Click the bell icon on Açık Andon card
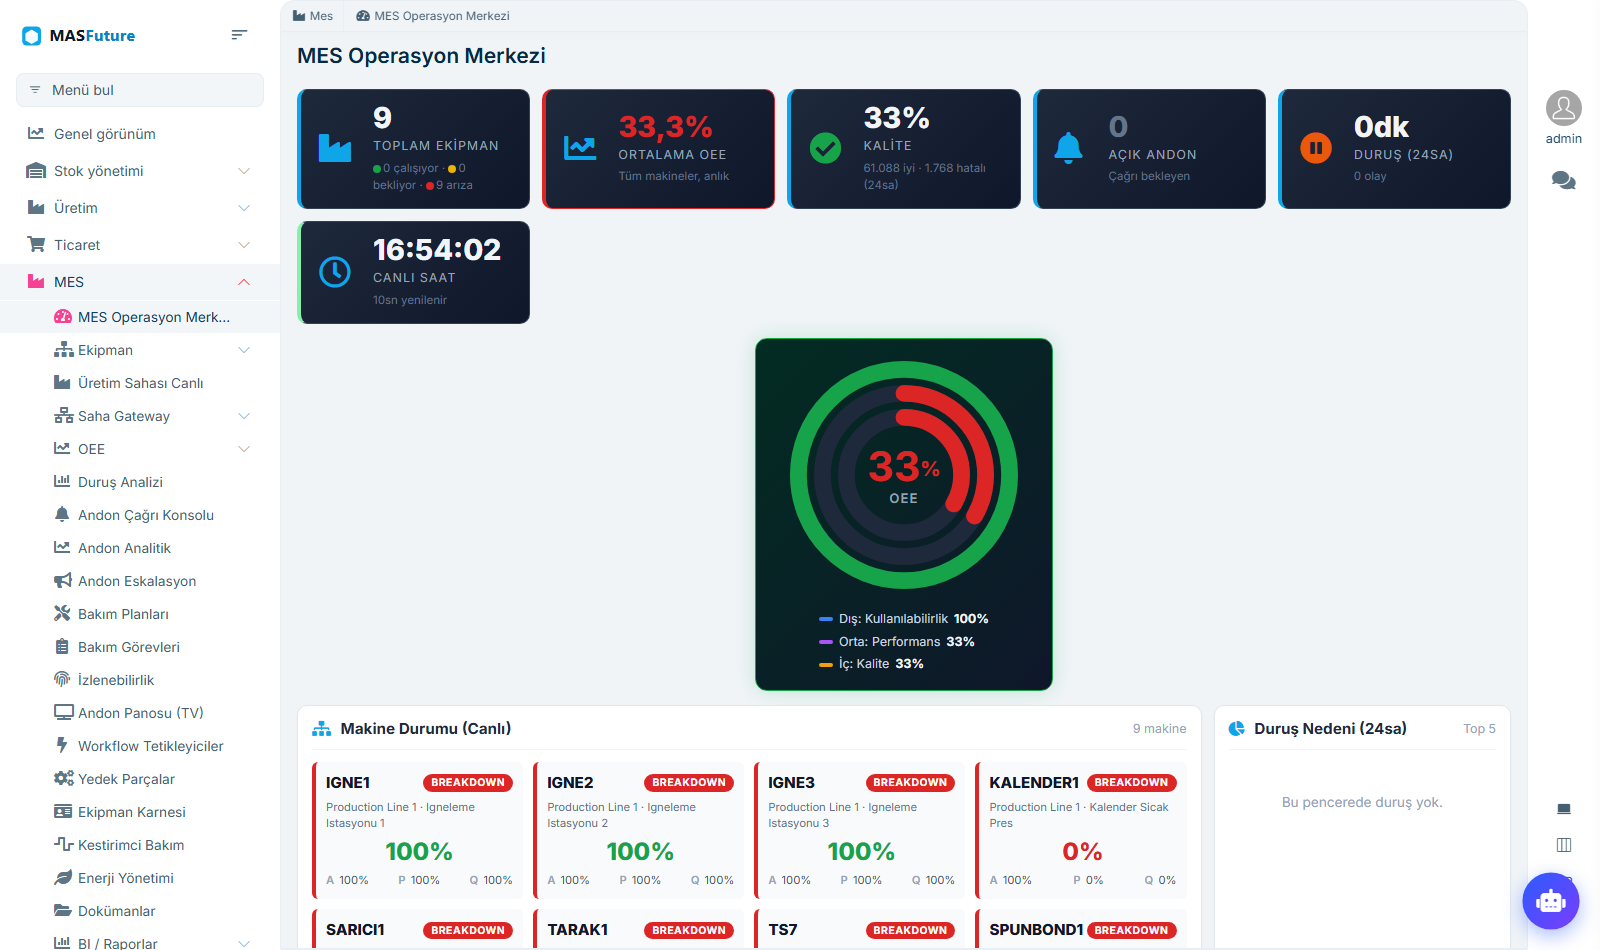 coord(1069,148)
